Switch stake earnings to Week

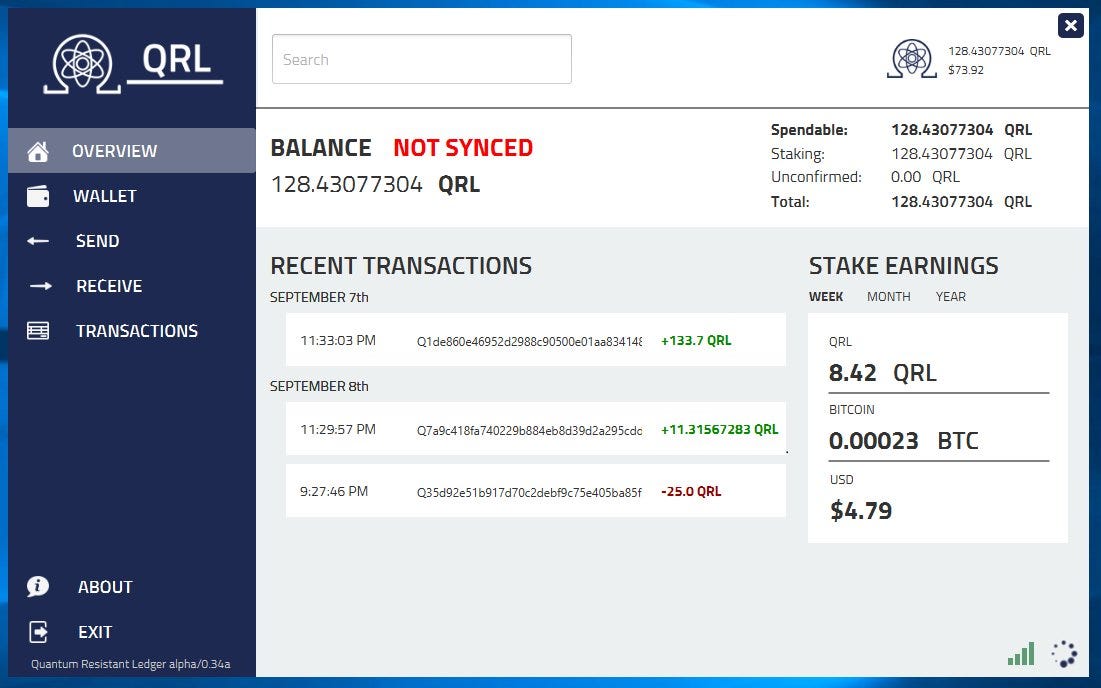[x=826, y=296]
